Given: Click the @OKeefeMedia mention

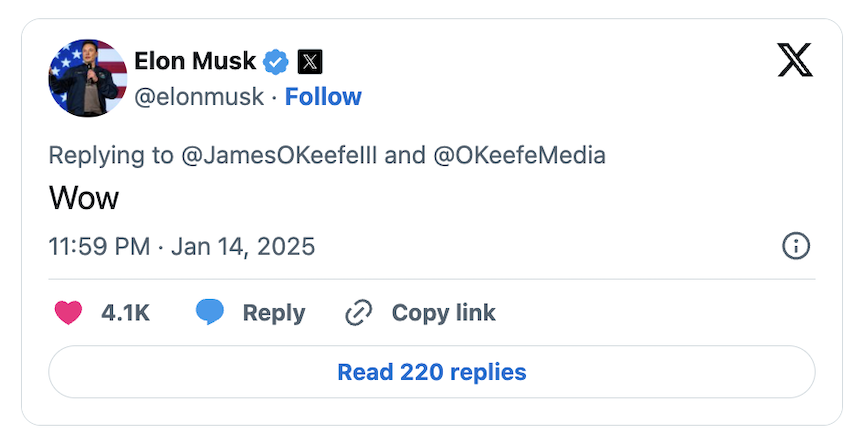Looking at the screenshot, I should coord(518,155).
